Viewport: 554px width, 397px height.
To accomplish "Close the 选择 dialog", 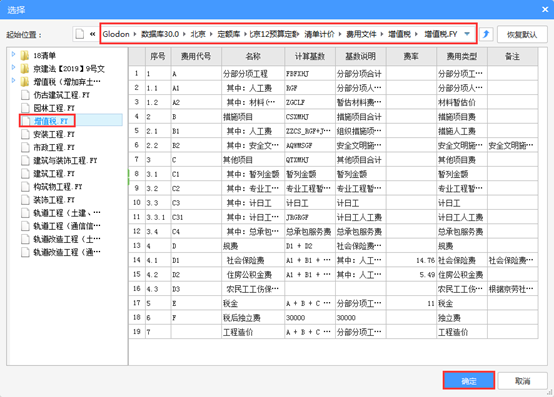I will click(x=545, y=10).
